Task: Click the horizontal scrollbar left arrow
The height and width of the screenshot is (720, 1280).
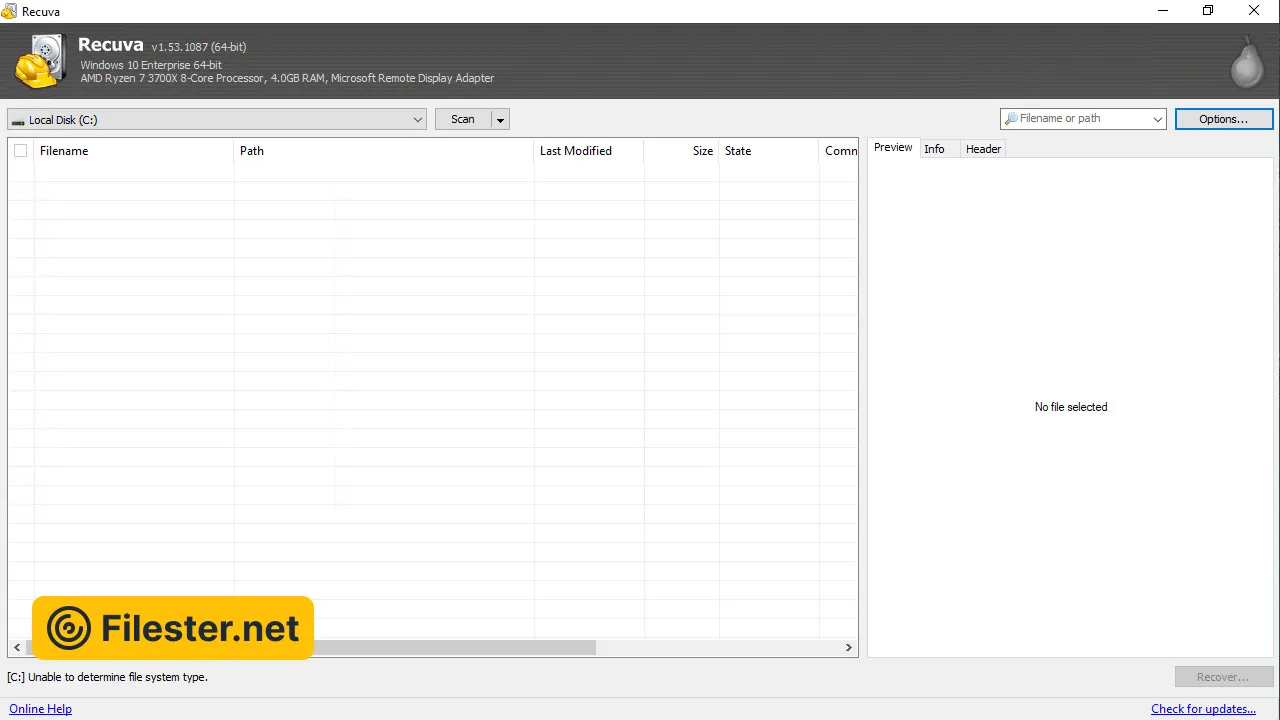Action: point(16,648)
